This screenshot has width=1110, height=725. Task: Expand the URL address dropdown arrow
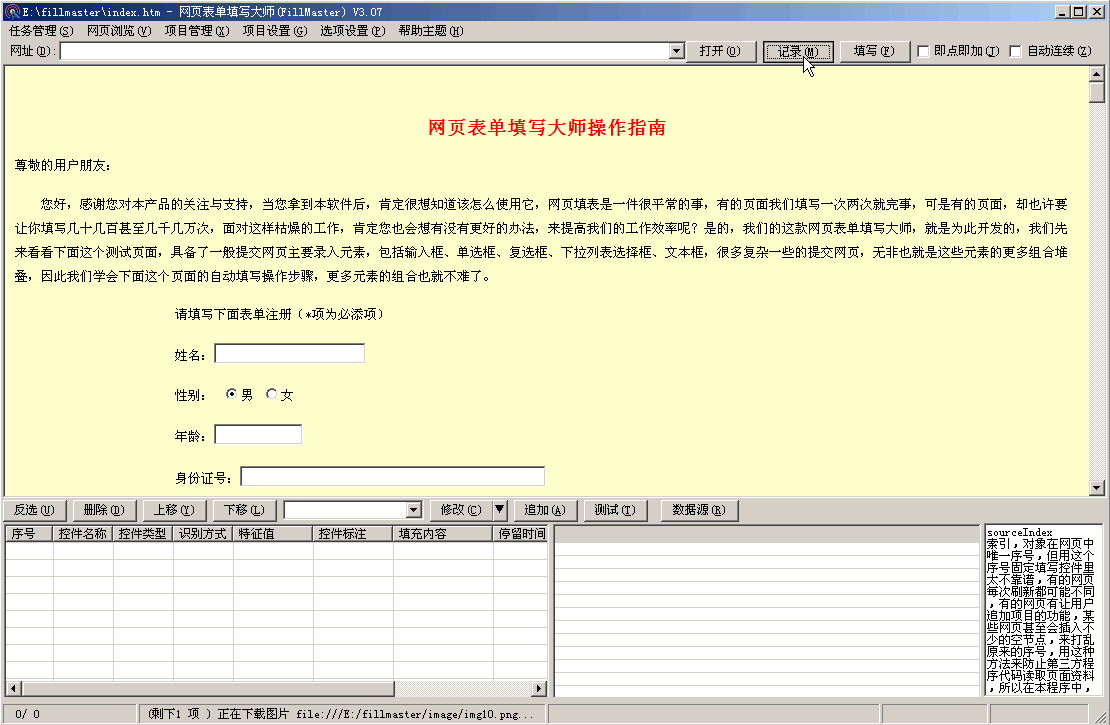pyautogui.click(x=677, y=51)
